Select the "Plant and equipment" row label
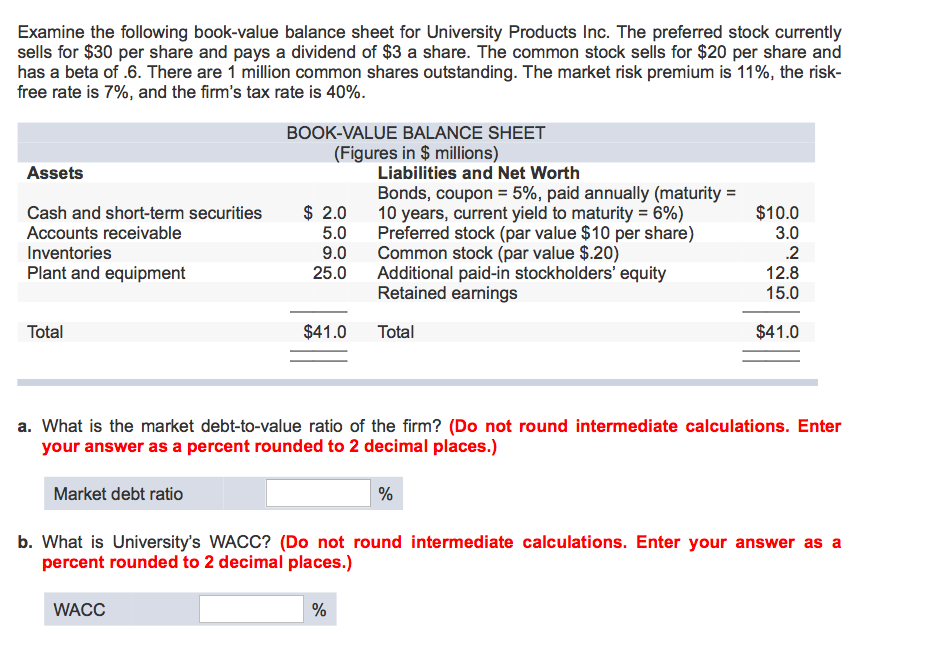Image resolution: width=932 pixels, height=658 pixels. tap(106, 273)
